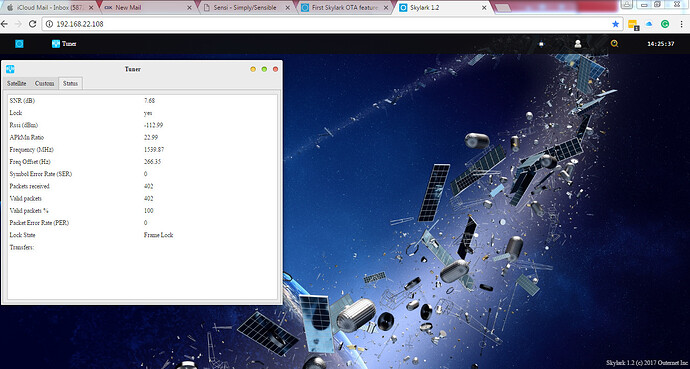The image size is (690, 369).
Task: Switch to the Satellite tab
Action: (x=17, y=84)
